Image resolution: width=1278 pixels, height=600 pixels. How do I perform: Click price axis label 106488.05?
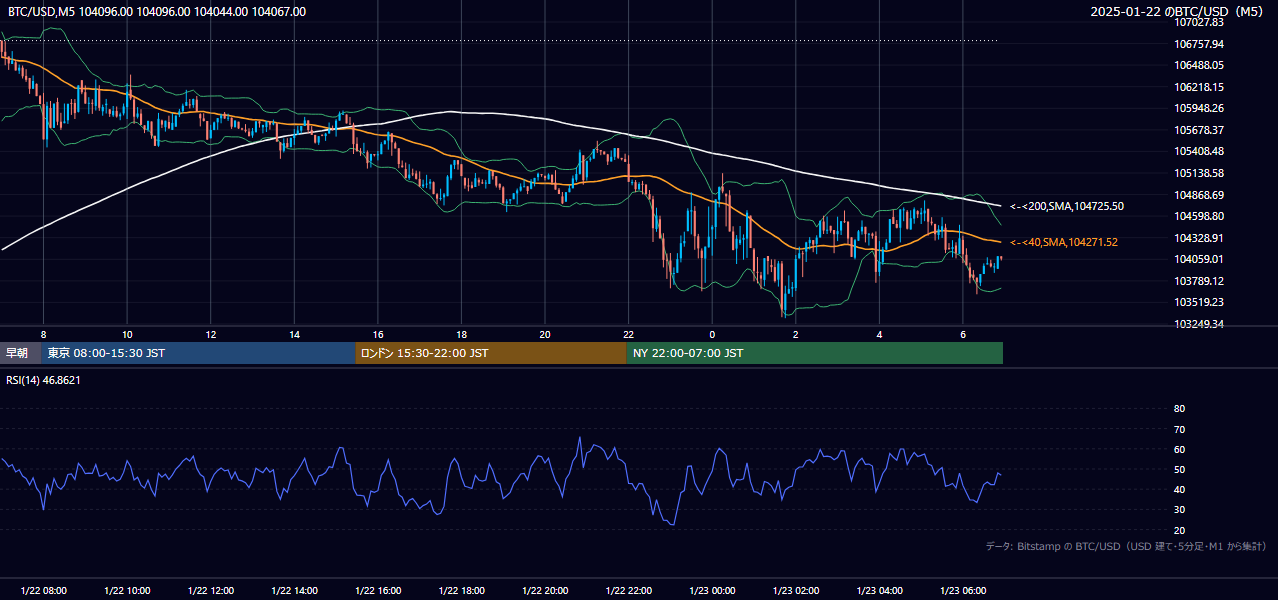(1199, 65)
